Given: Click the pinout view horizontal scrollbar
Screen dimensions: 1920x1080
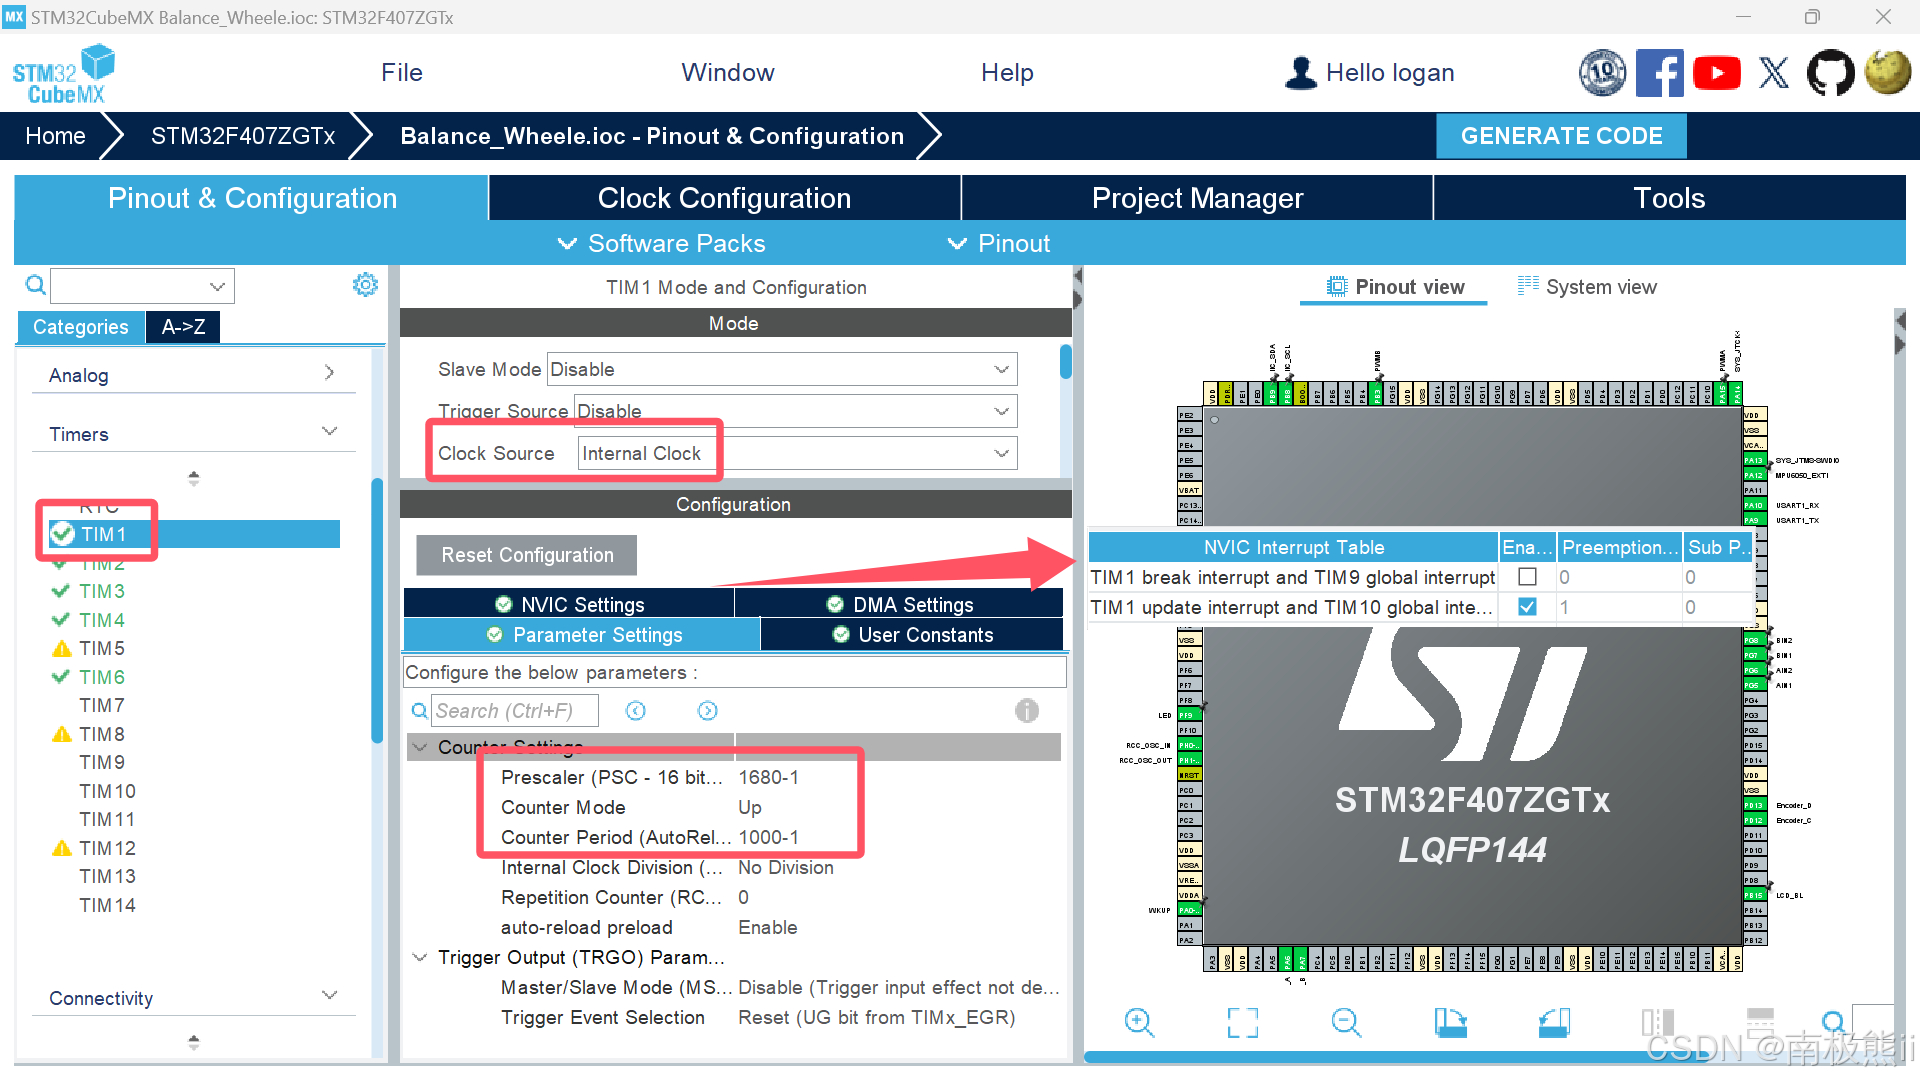Looking at the screenshot, I should click(1380, 1057).
